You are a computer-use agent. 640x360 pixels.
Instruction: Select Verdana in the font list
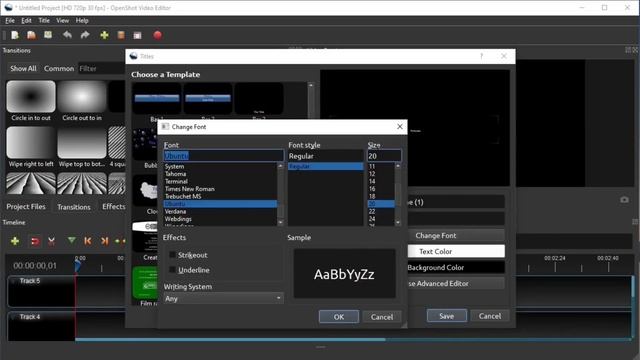(176, 211)
